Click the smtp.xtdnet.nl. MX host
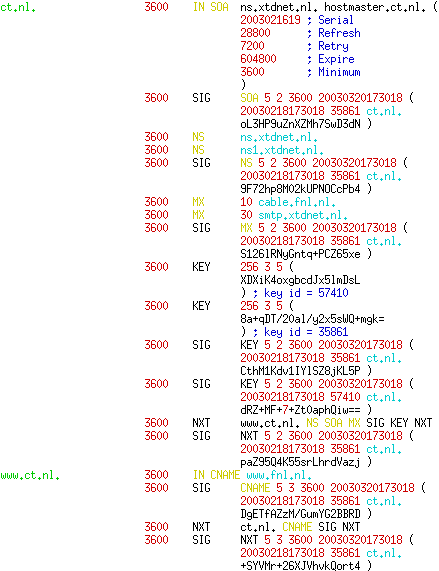Viewport: 439px width, 571px height. coord(303,215)
